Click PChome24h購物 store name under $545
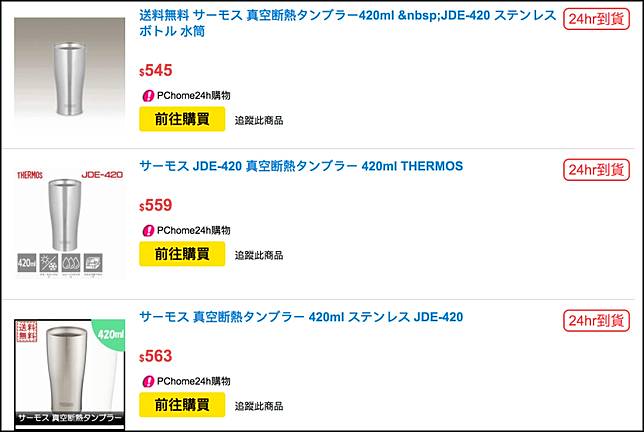 pos(194,96)
